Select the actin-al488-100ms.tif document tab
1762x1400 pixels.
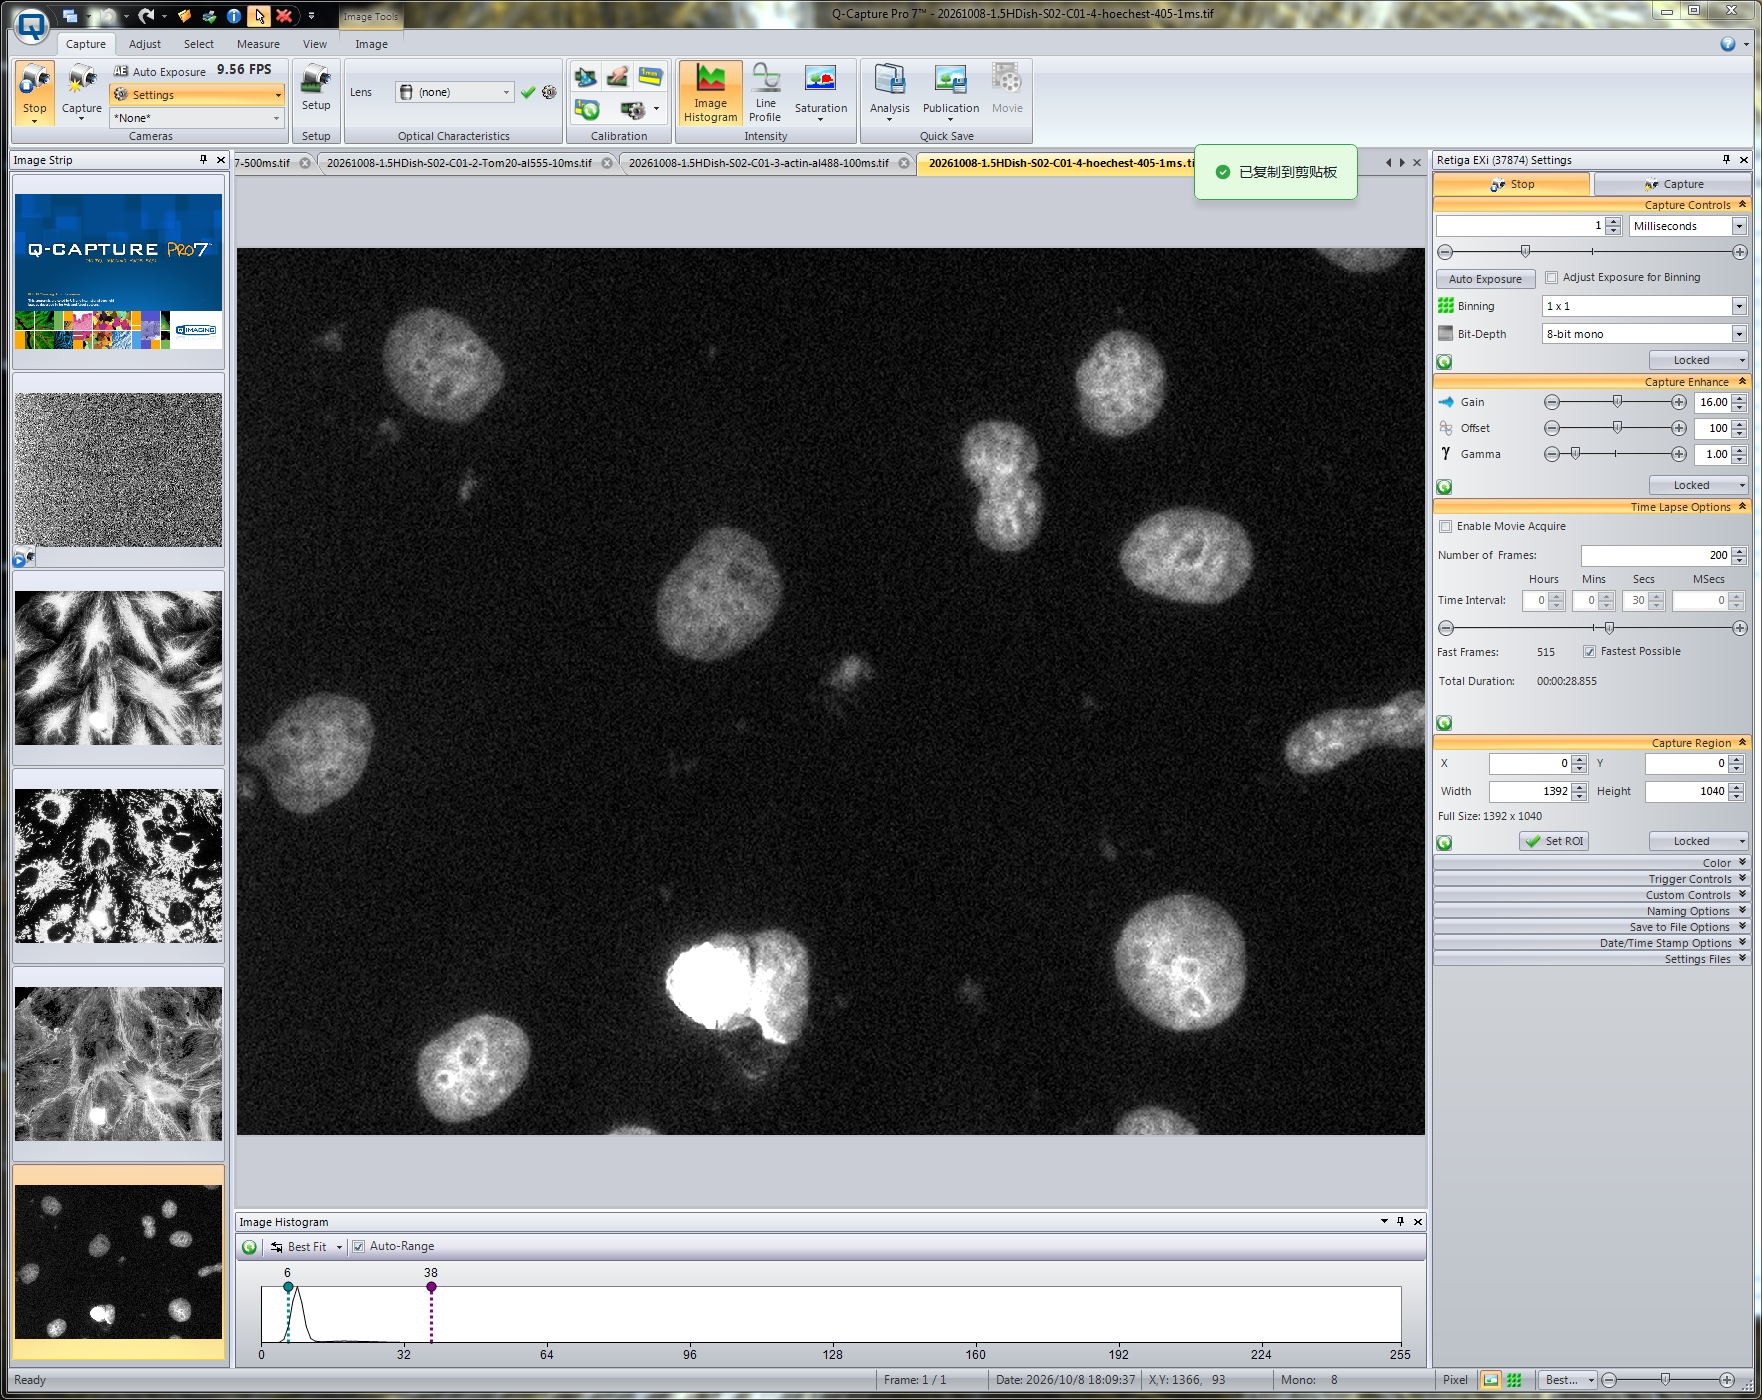759,163
